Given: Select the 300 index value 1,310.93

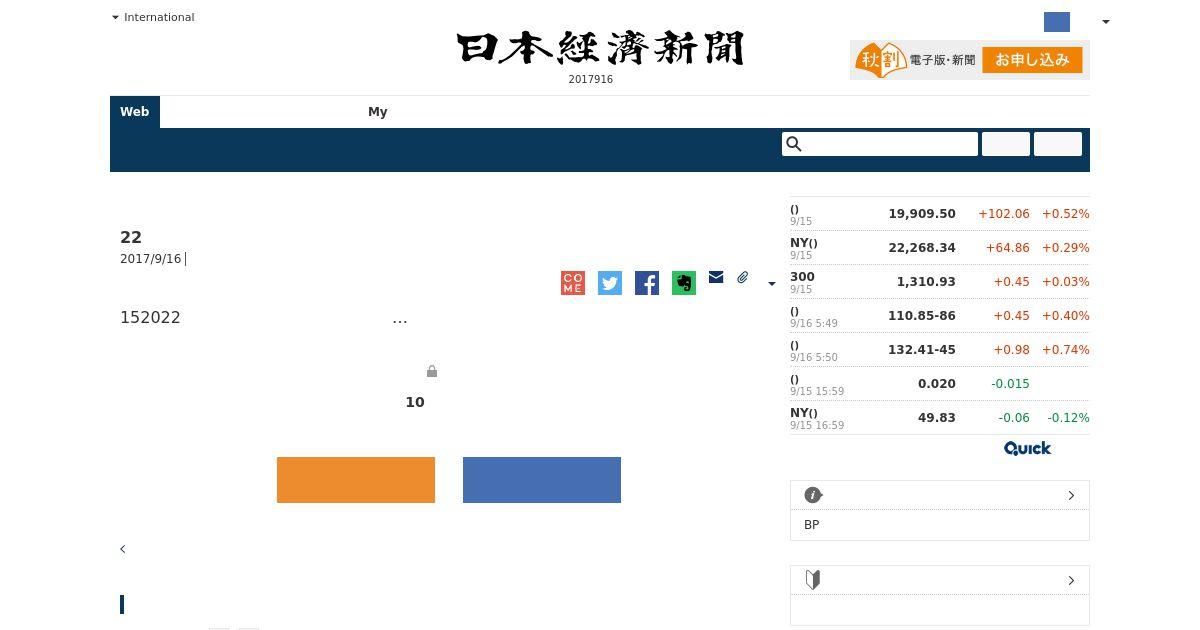Looking at the screenshot, I should pyautogui.click(x=926, y=282).
